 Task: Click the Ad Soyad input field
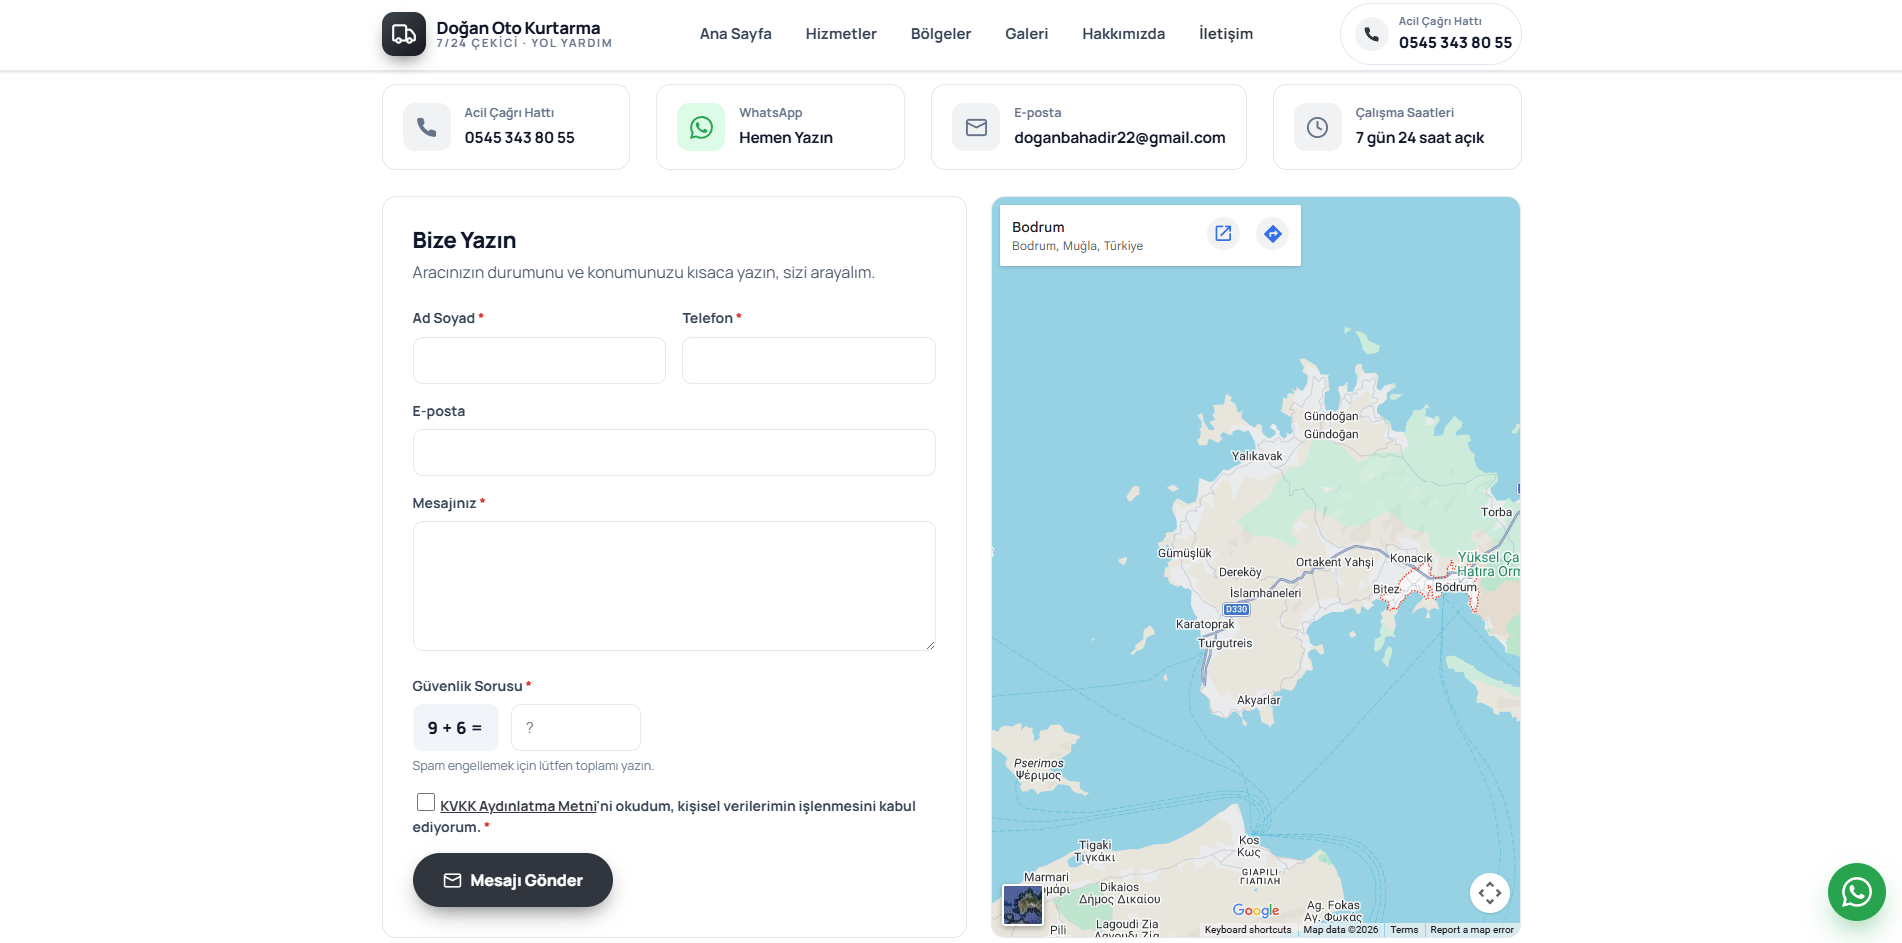point(539,360)
